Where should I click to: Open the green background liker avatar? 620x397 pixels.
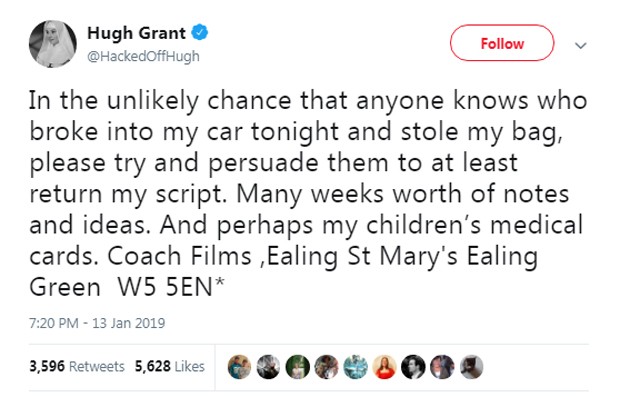point(297,367)
